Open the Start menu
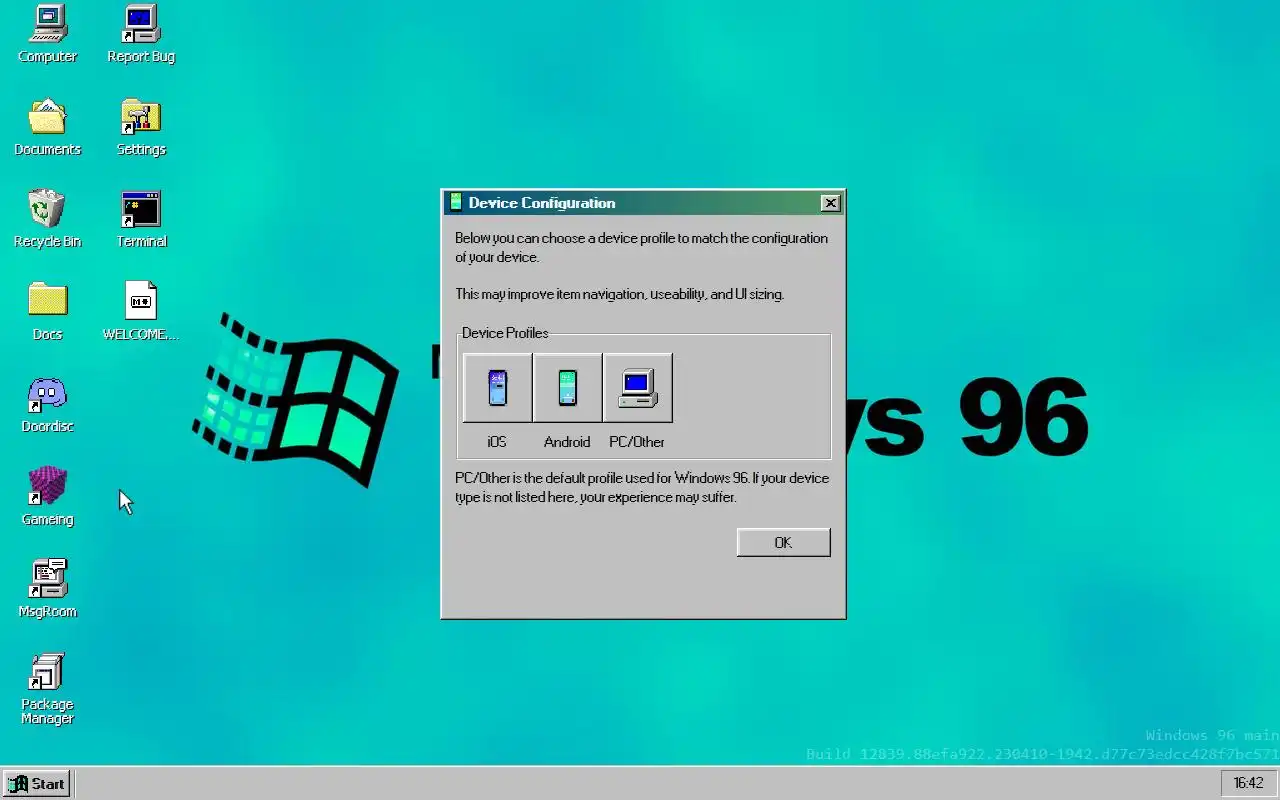The image size is (1280, 800). (x=37, y=783)
